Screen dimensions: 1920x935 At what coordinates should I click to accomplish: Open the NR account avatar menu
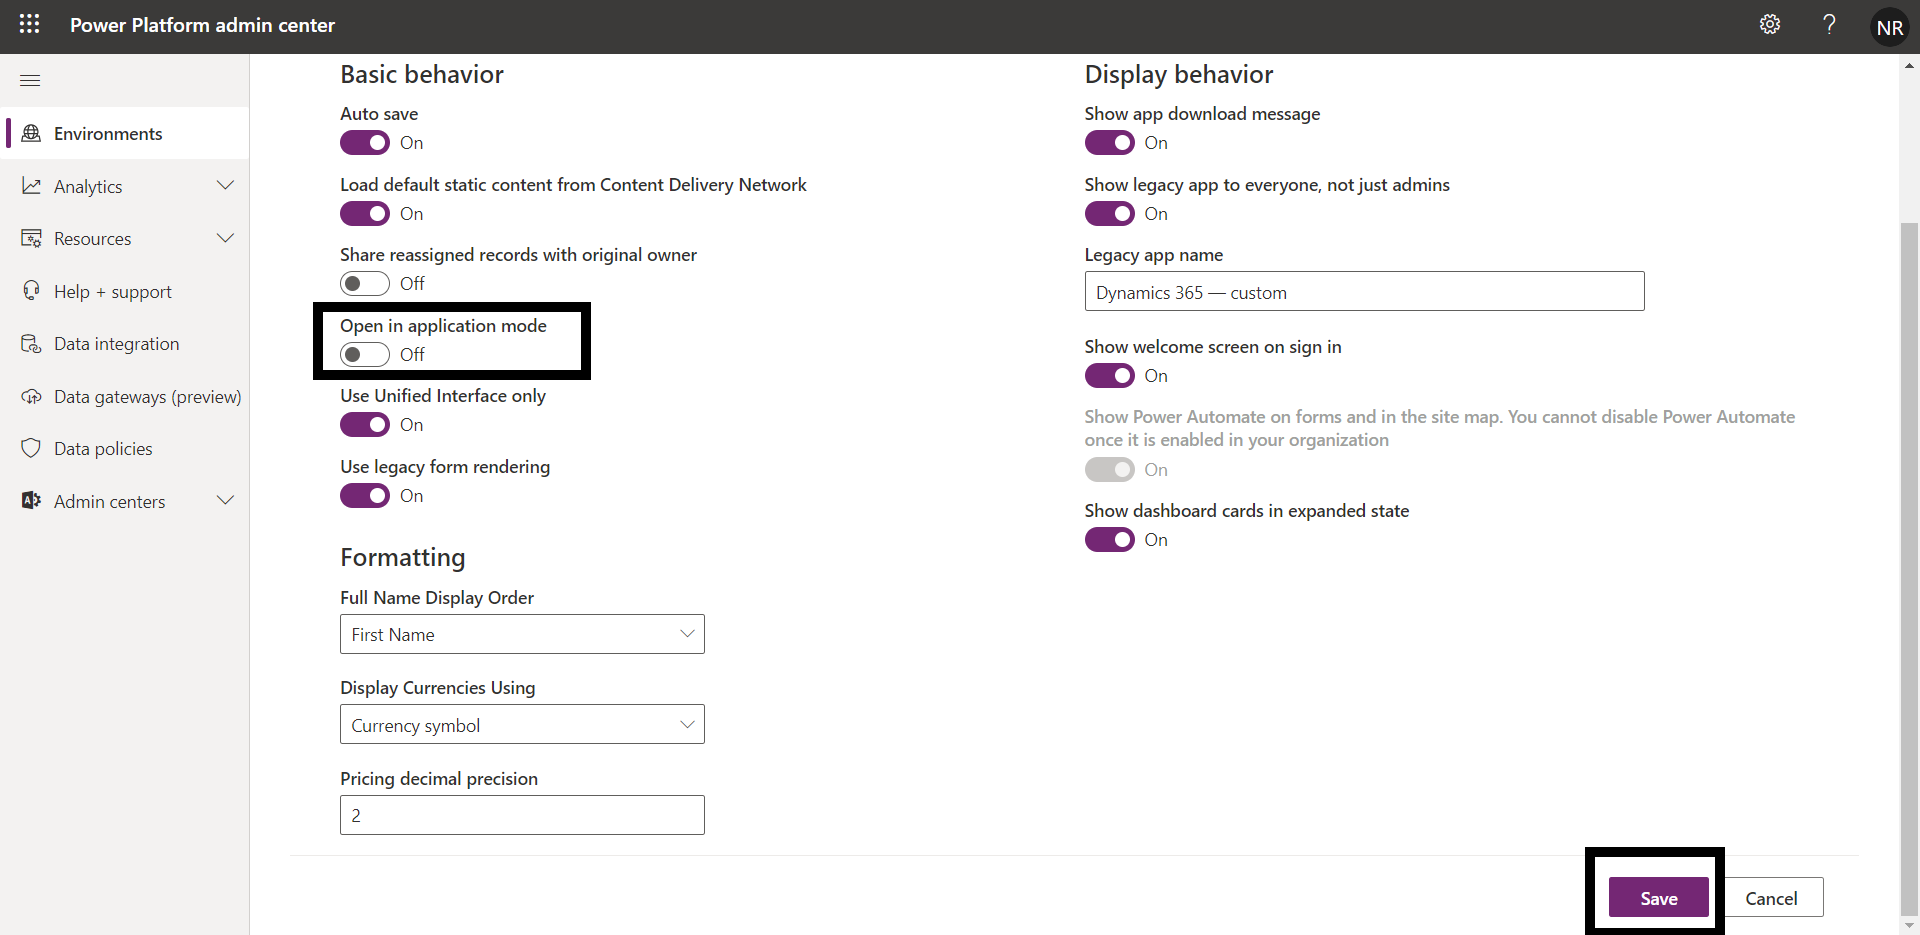coord(1889,26)
